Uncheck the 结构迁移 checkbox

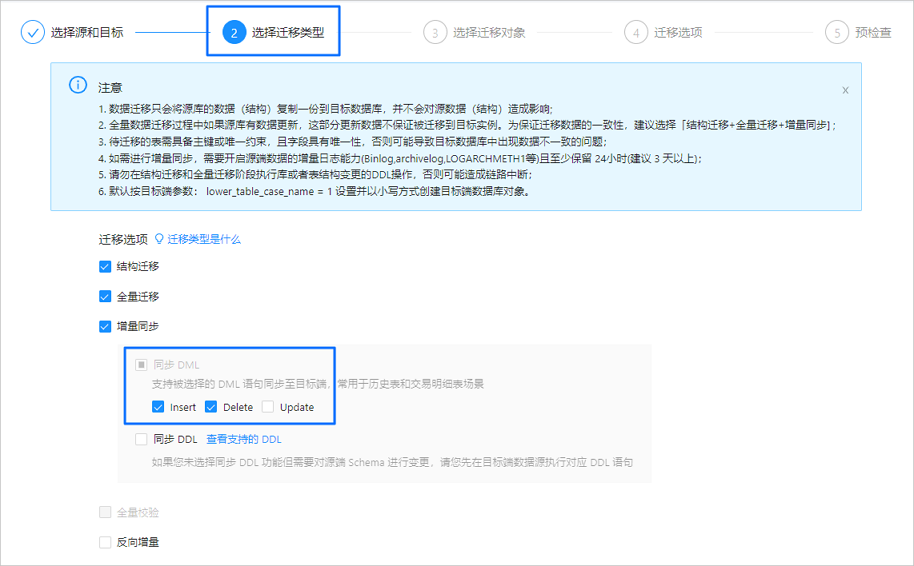click(x=105, y=266)
